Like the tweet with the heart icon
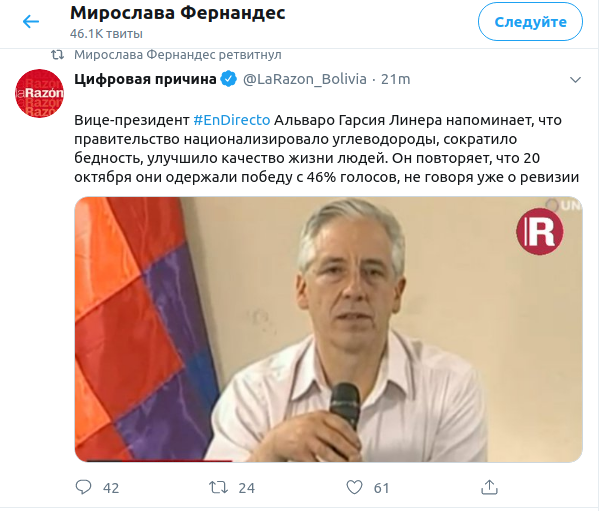Viewport: 600px width, 511px height. click(354, 487)
